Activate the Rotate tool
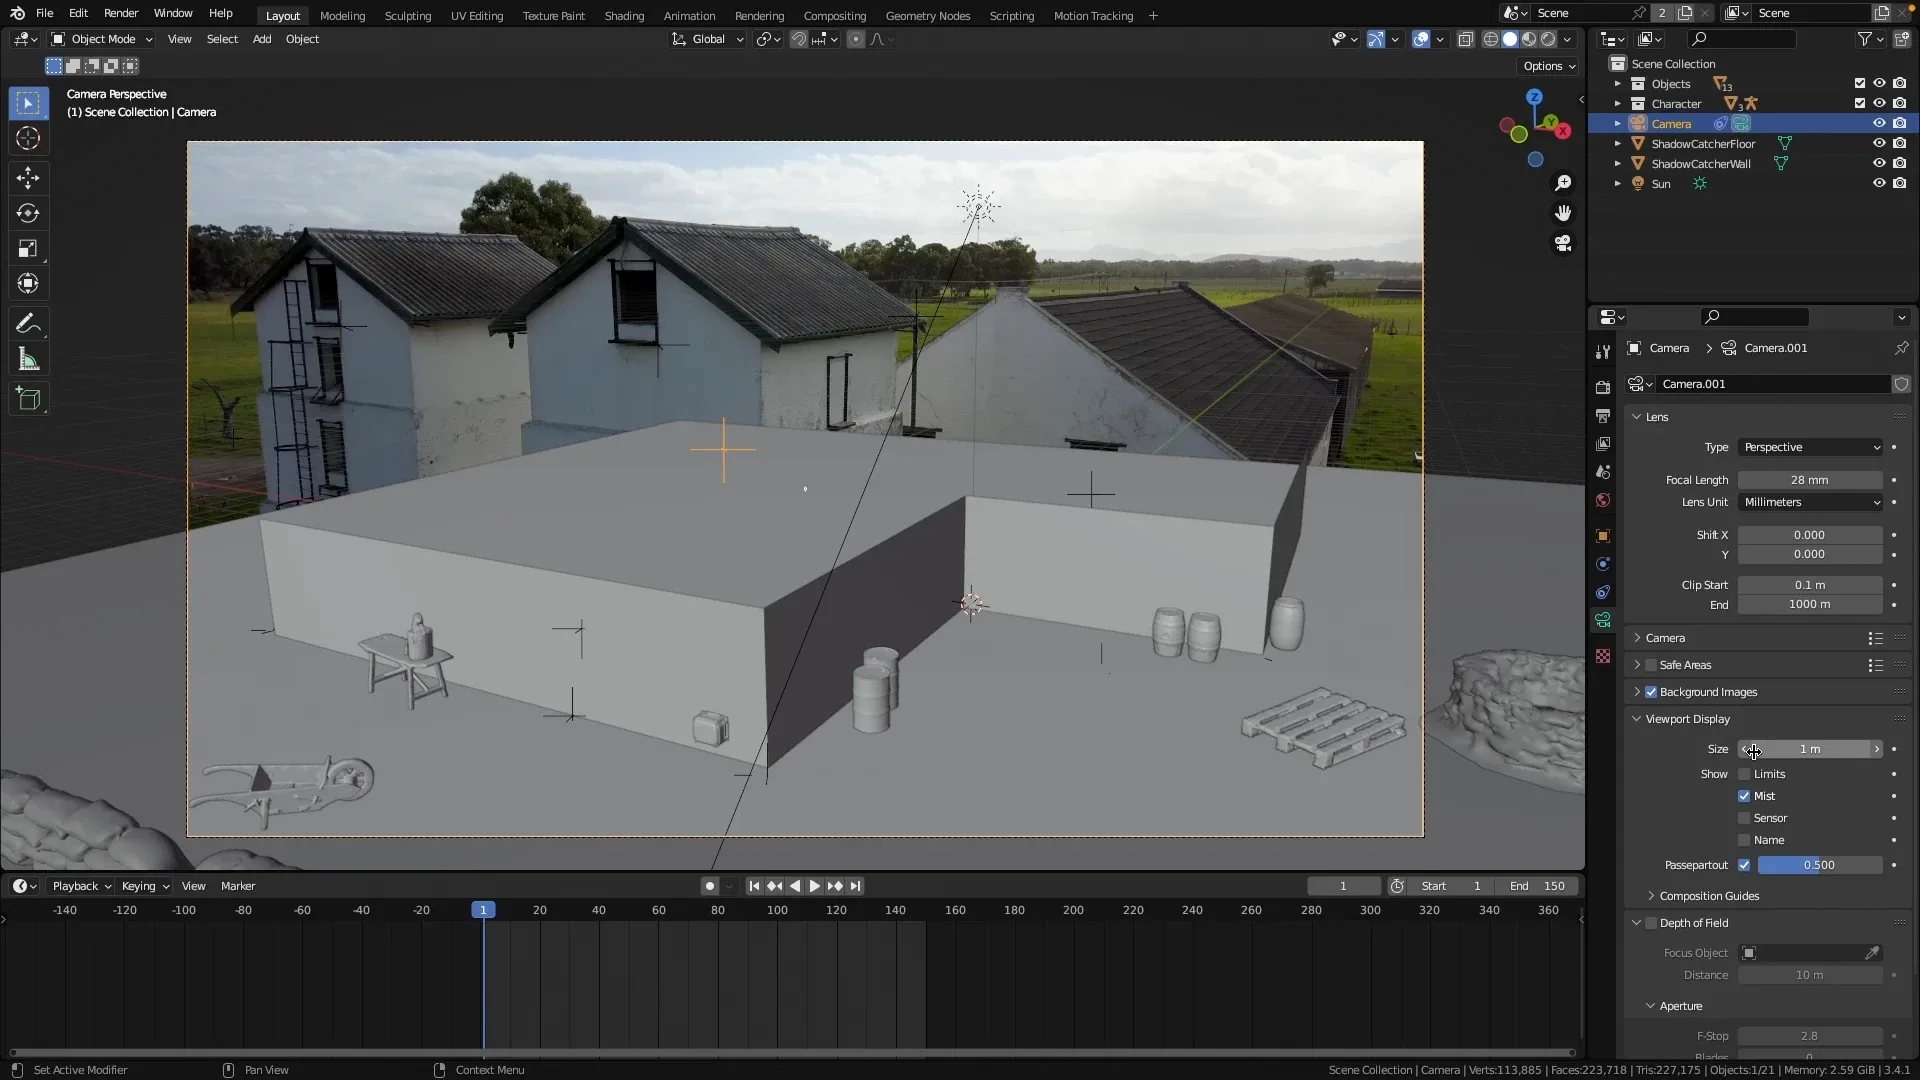Screen dimensions: 1920x1080 point(28,212)
